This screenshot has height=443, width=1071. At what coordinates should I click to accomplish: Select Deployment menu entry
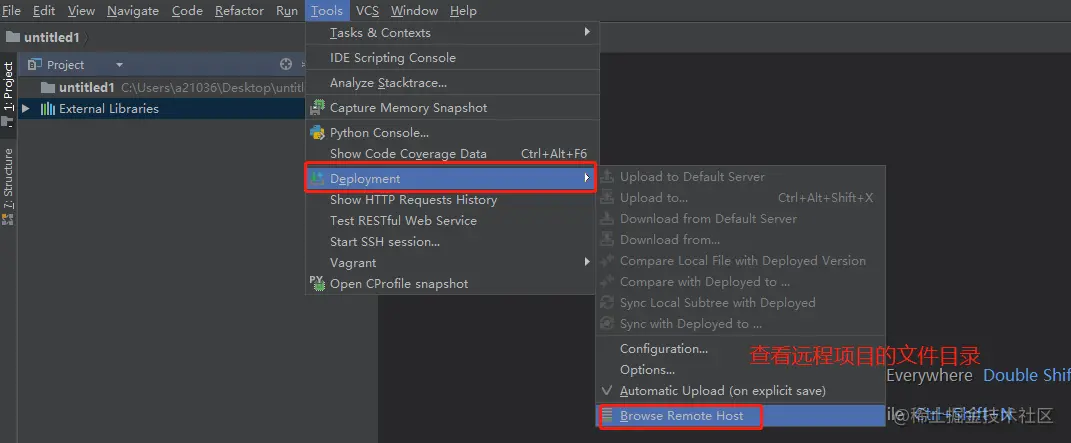click(x=451, y=178)
